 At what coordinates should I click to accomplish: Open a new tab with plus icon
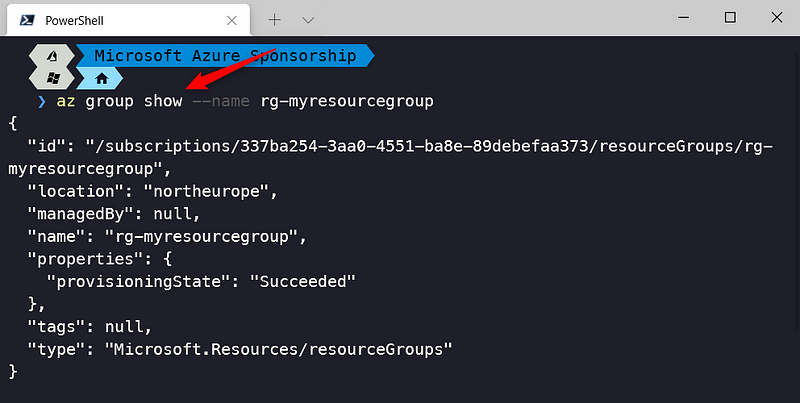(275, 19)
